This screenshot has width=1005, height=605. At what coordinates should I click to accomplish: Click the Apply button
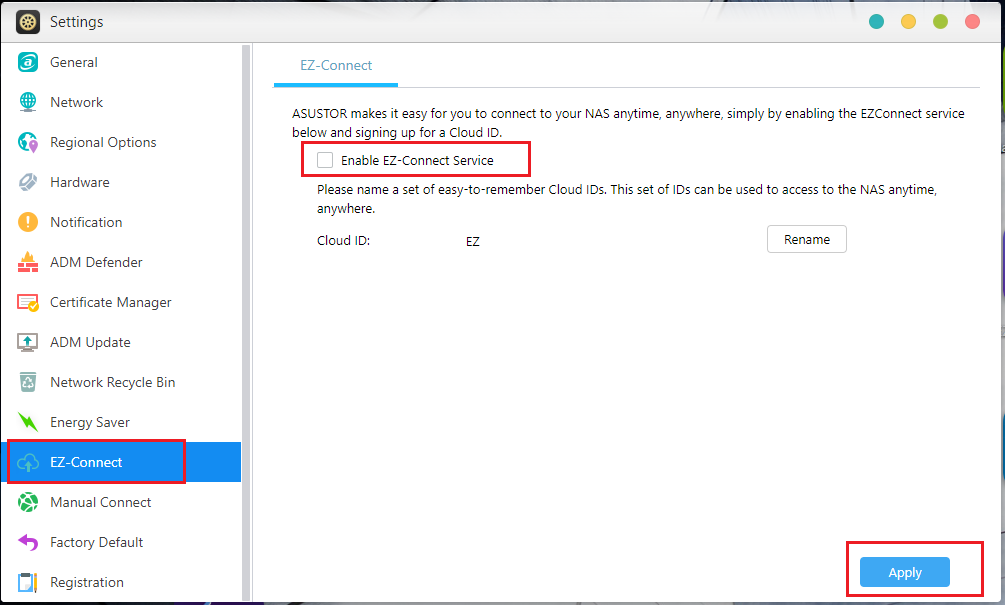(904, 572)
